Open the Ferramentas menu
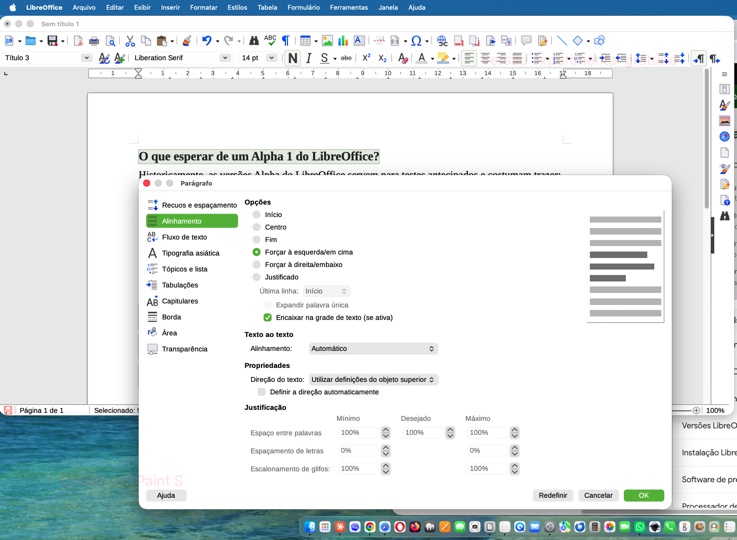This screenshot has width=737, height=540. (348, 8)
